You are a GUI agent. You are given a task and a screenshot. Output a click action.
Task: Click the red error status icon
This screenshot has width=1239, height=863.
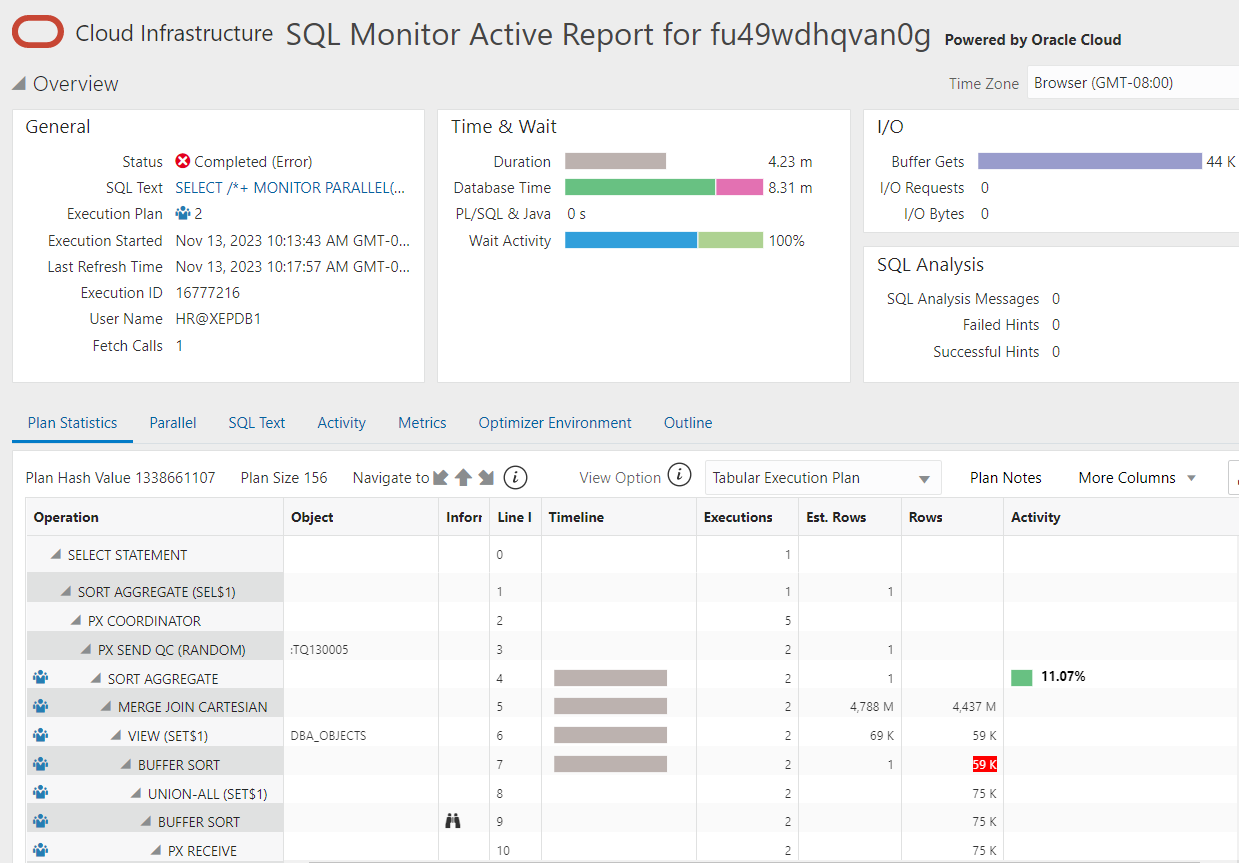pos(182,161)
